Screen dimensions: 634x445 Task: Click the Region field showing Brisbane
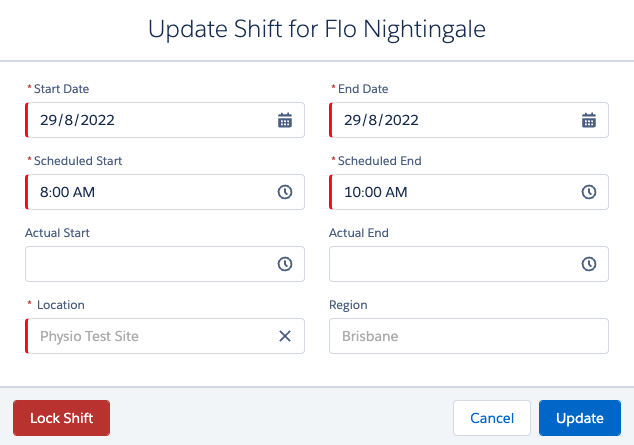(x=469, y=336)
